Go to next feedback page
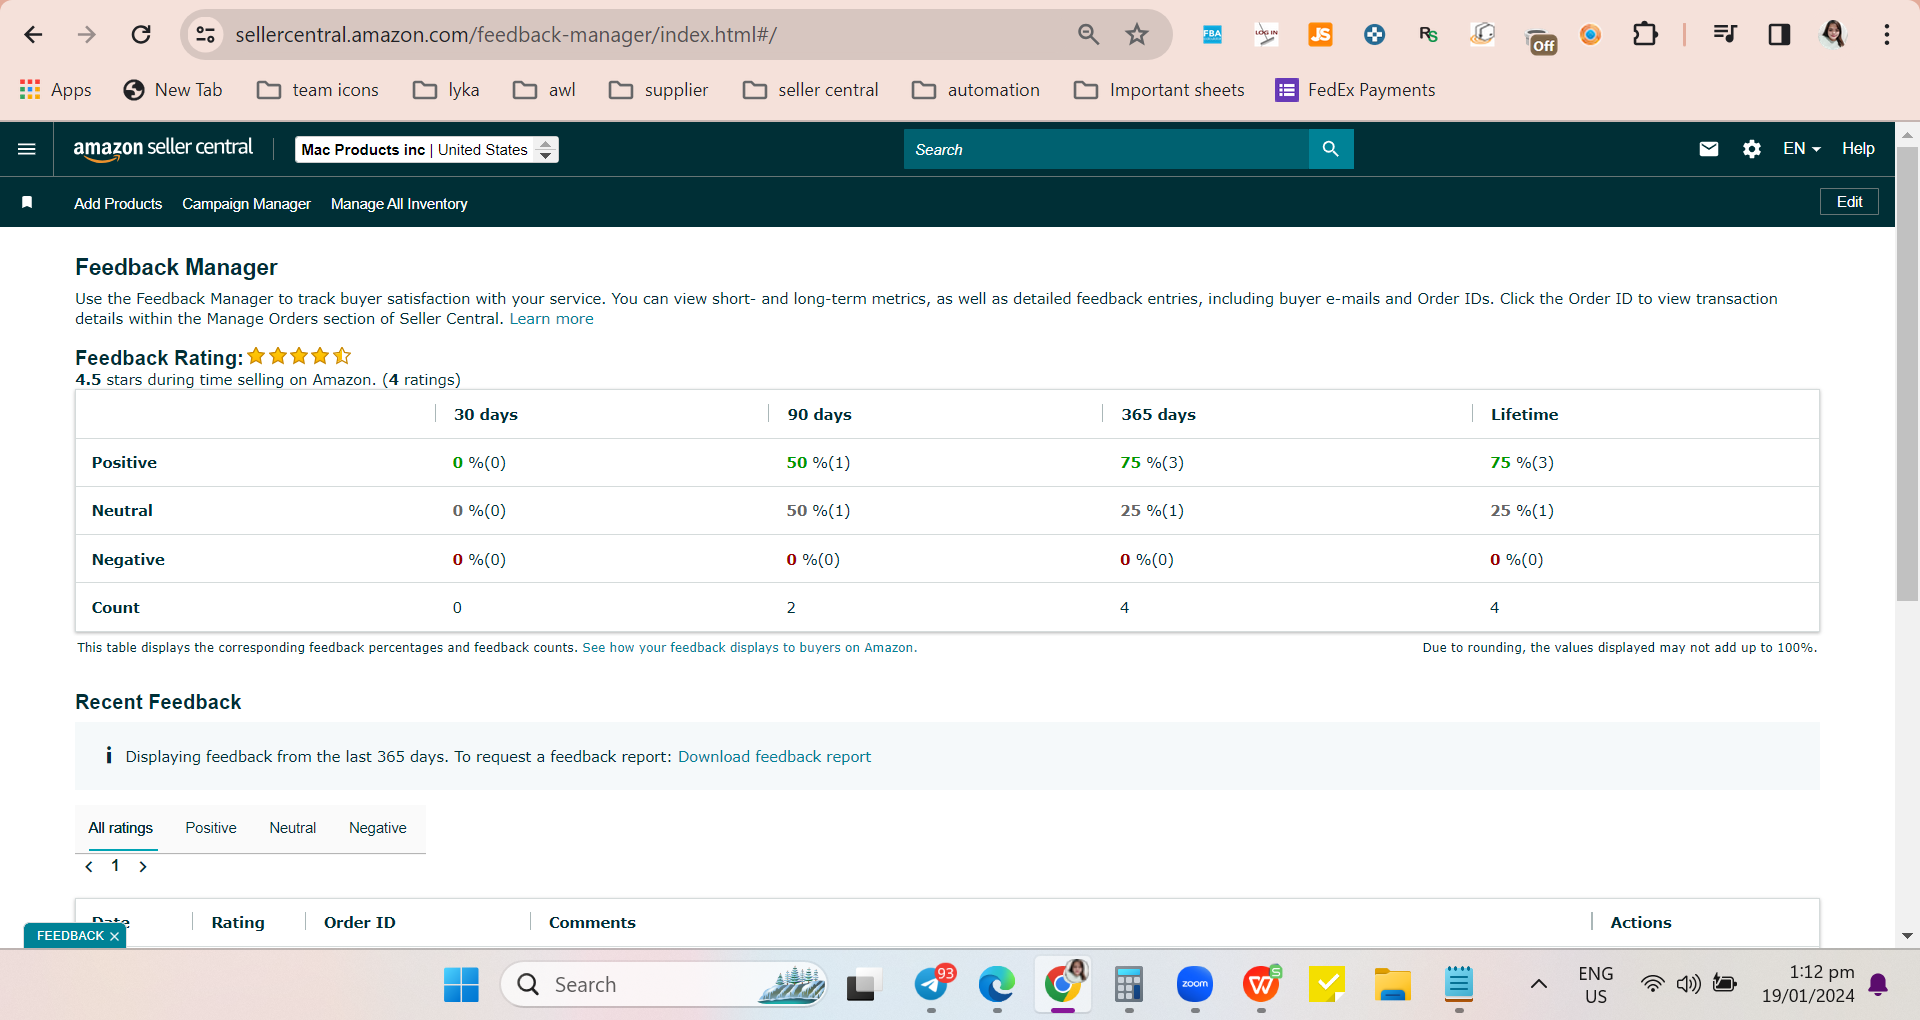The image size is (1920, 1020). 143,867
